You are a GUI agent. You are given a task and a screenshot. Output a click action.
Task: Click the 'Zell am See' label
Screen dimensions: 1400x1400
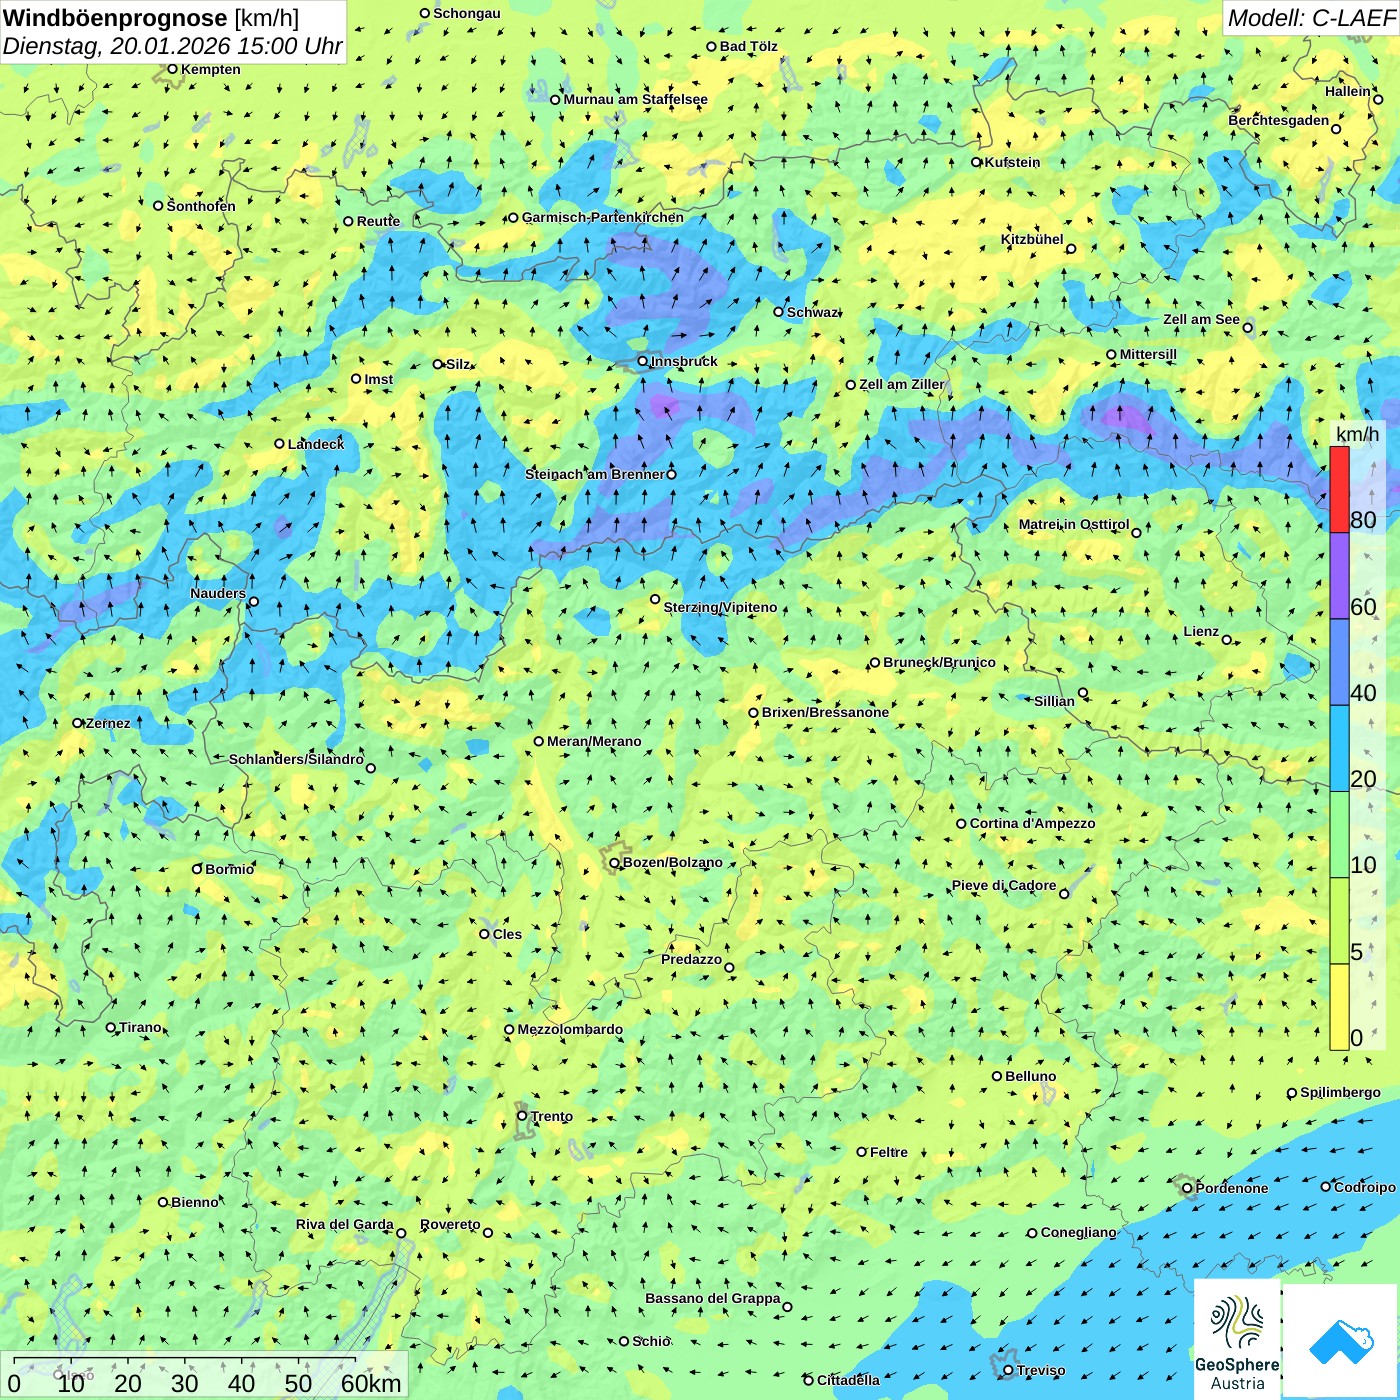pos(1201,319)
